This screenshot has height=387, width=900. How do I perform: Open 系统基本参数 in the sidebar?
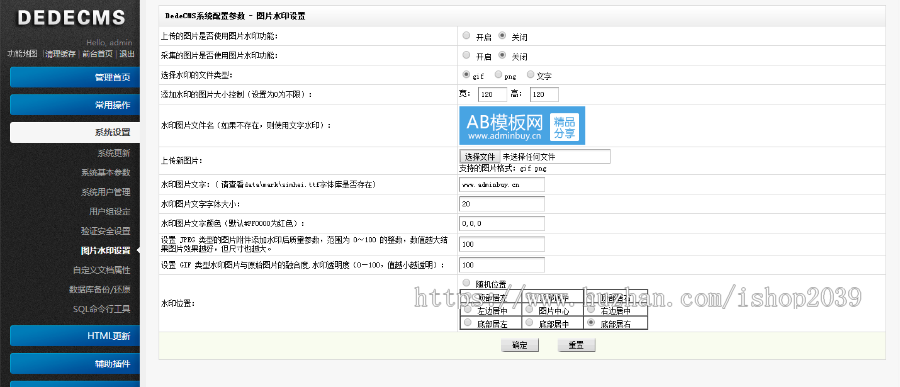[x=106, y=172]
